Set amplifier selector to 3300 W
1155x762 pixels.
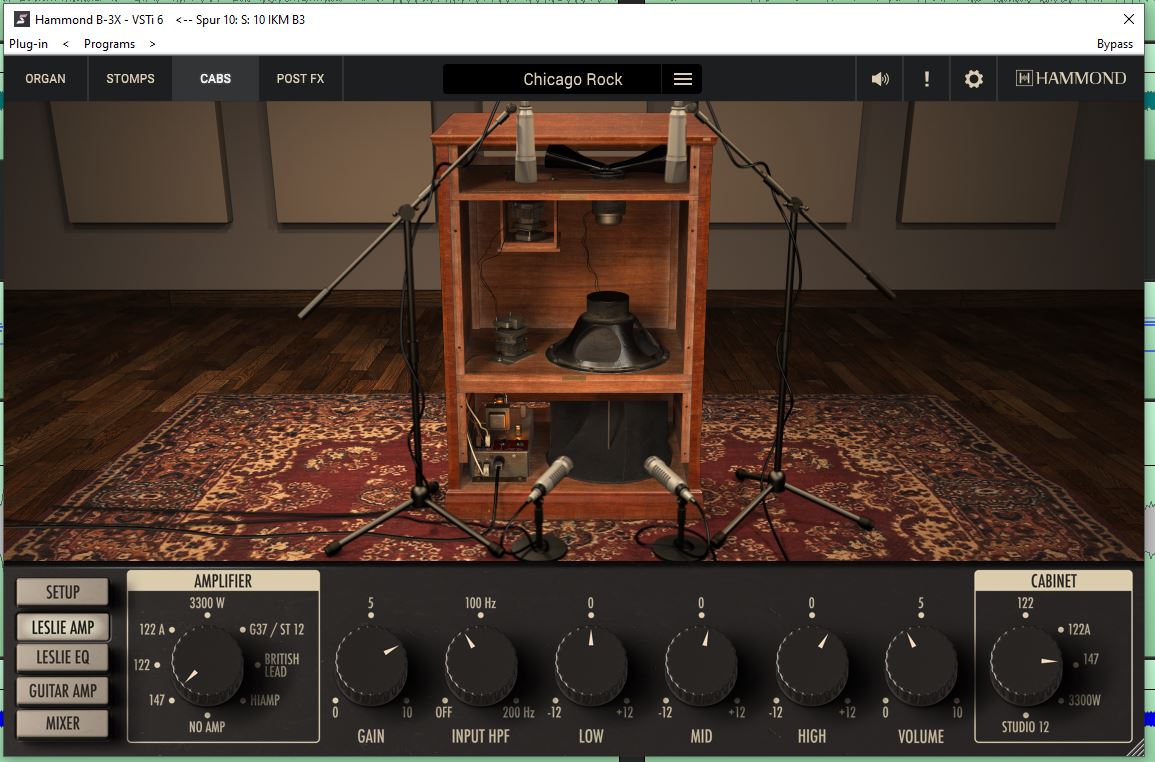(x=207, y=603)
